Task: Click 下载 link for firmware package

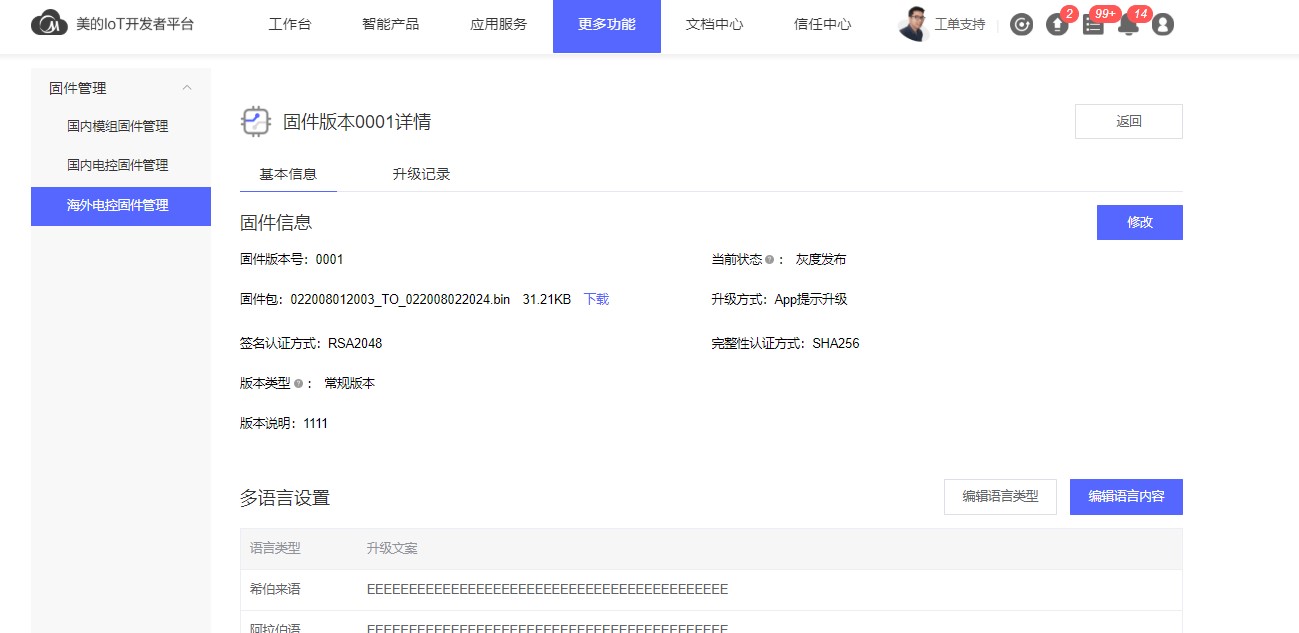Action: pyautogui.click(x=596, y=299)
